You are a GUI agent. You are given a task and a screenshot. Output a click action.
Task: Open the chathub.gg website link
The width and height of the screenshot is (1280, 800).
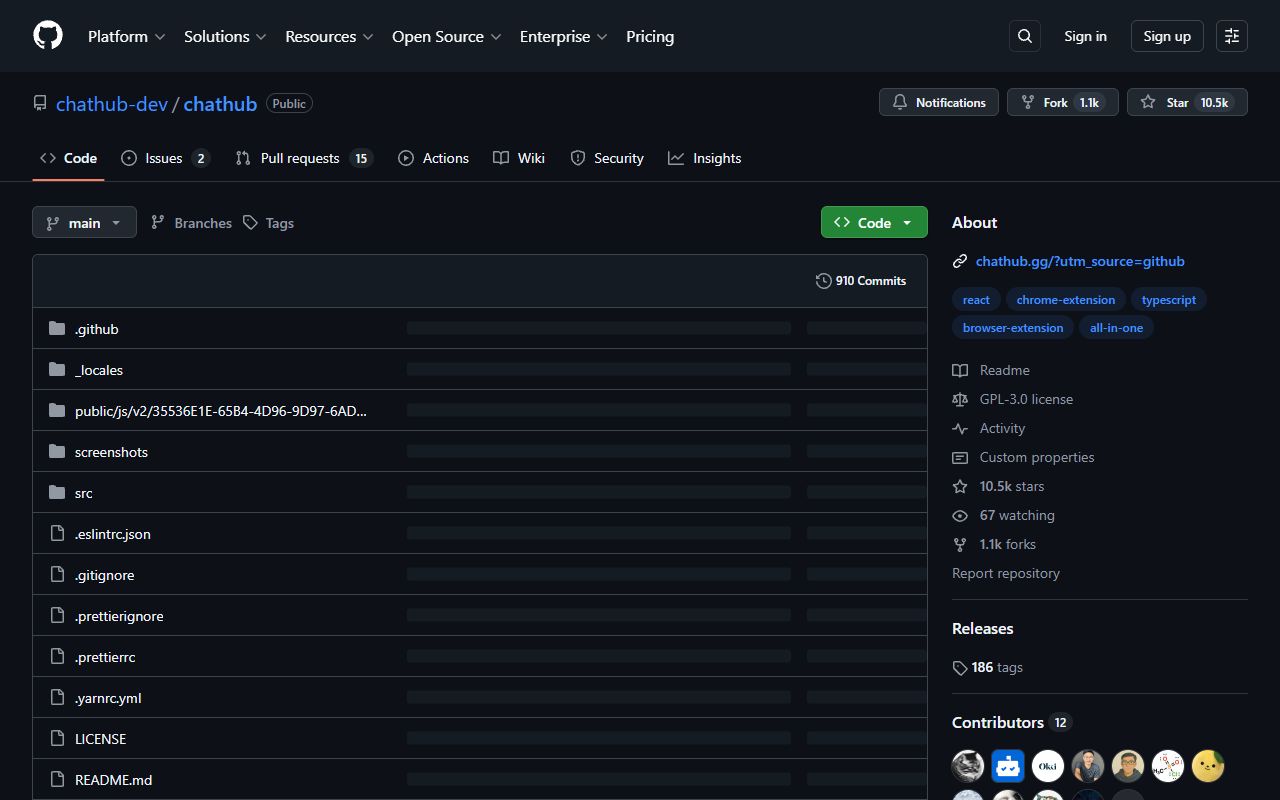pyautogui.click(x=1080, y=261)
